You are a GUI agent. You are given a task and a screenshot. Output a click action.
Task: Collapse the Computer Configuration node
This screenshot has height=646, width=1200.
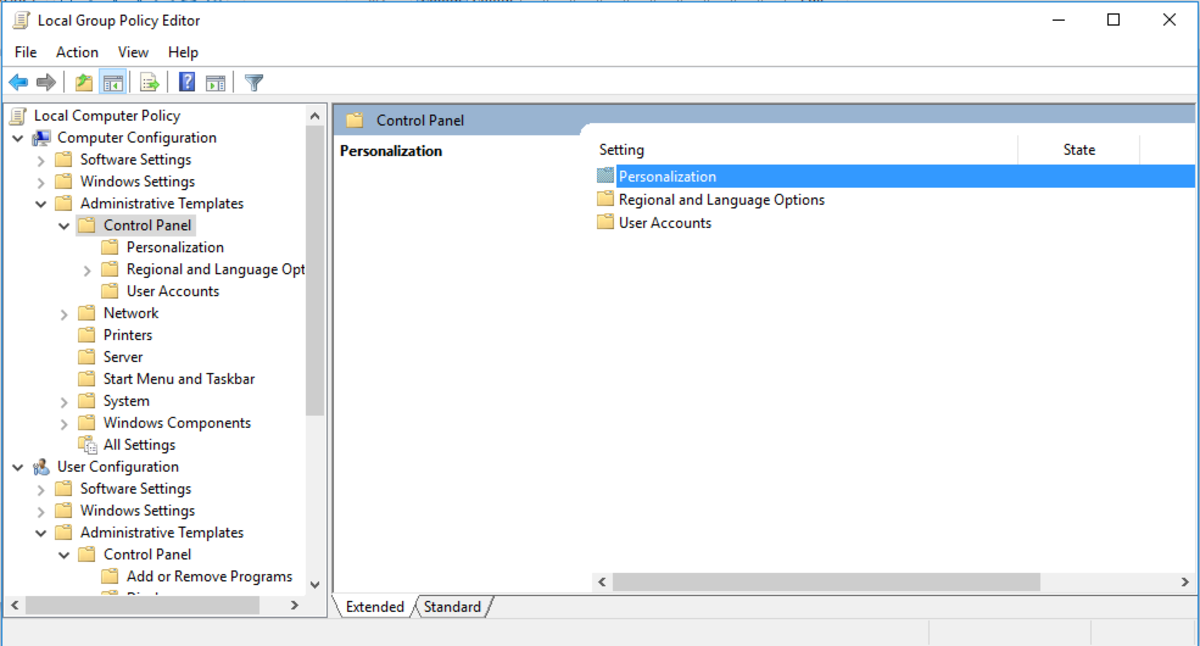pos(18,138)
